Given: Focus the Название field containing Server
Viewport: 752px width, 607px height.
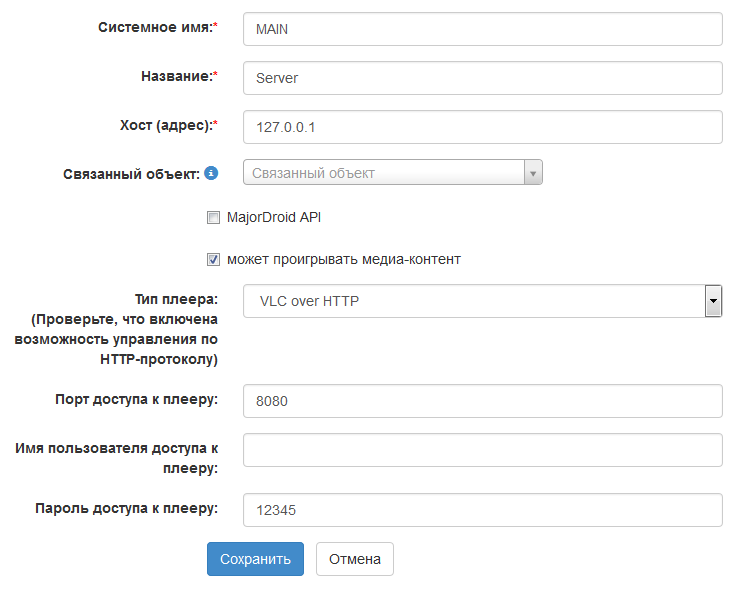Looking at the screenshot, I should [x=482, y=78].
